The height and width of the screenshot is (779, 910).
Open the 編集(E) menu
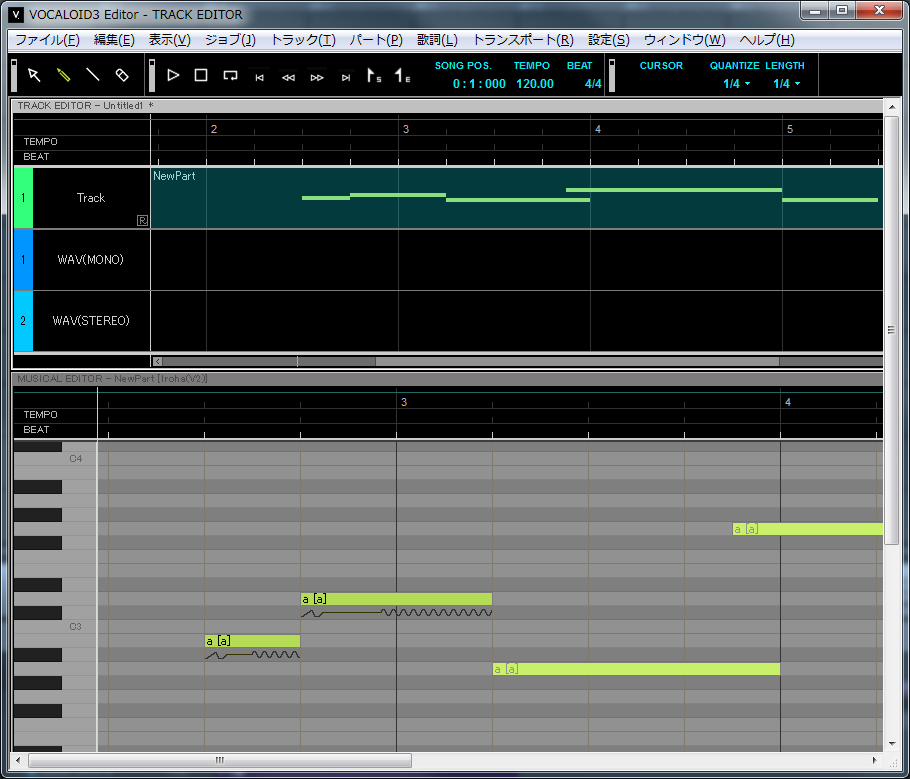click(x=114, y=39)
